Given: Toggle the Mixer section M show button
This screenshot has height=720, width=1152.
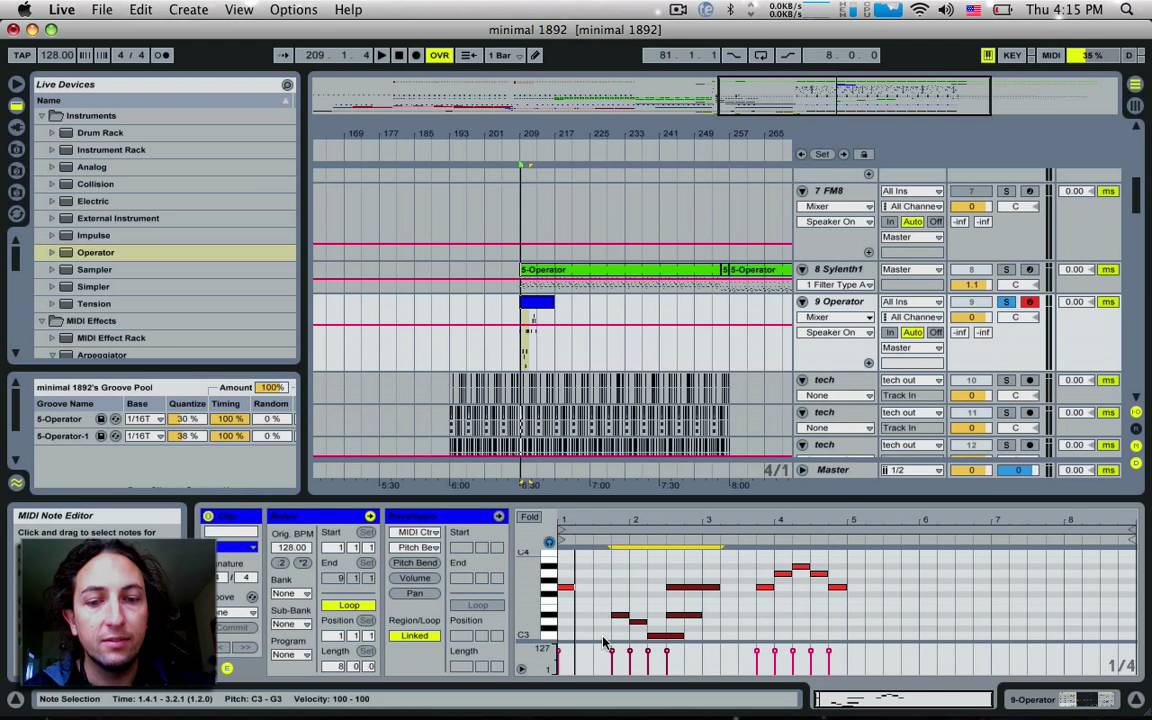Looking at the screenshot, I should click(x=1136, y=446).
